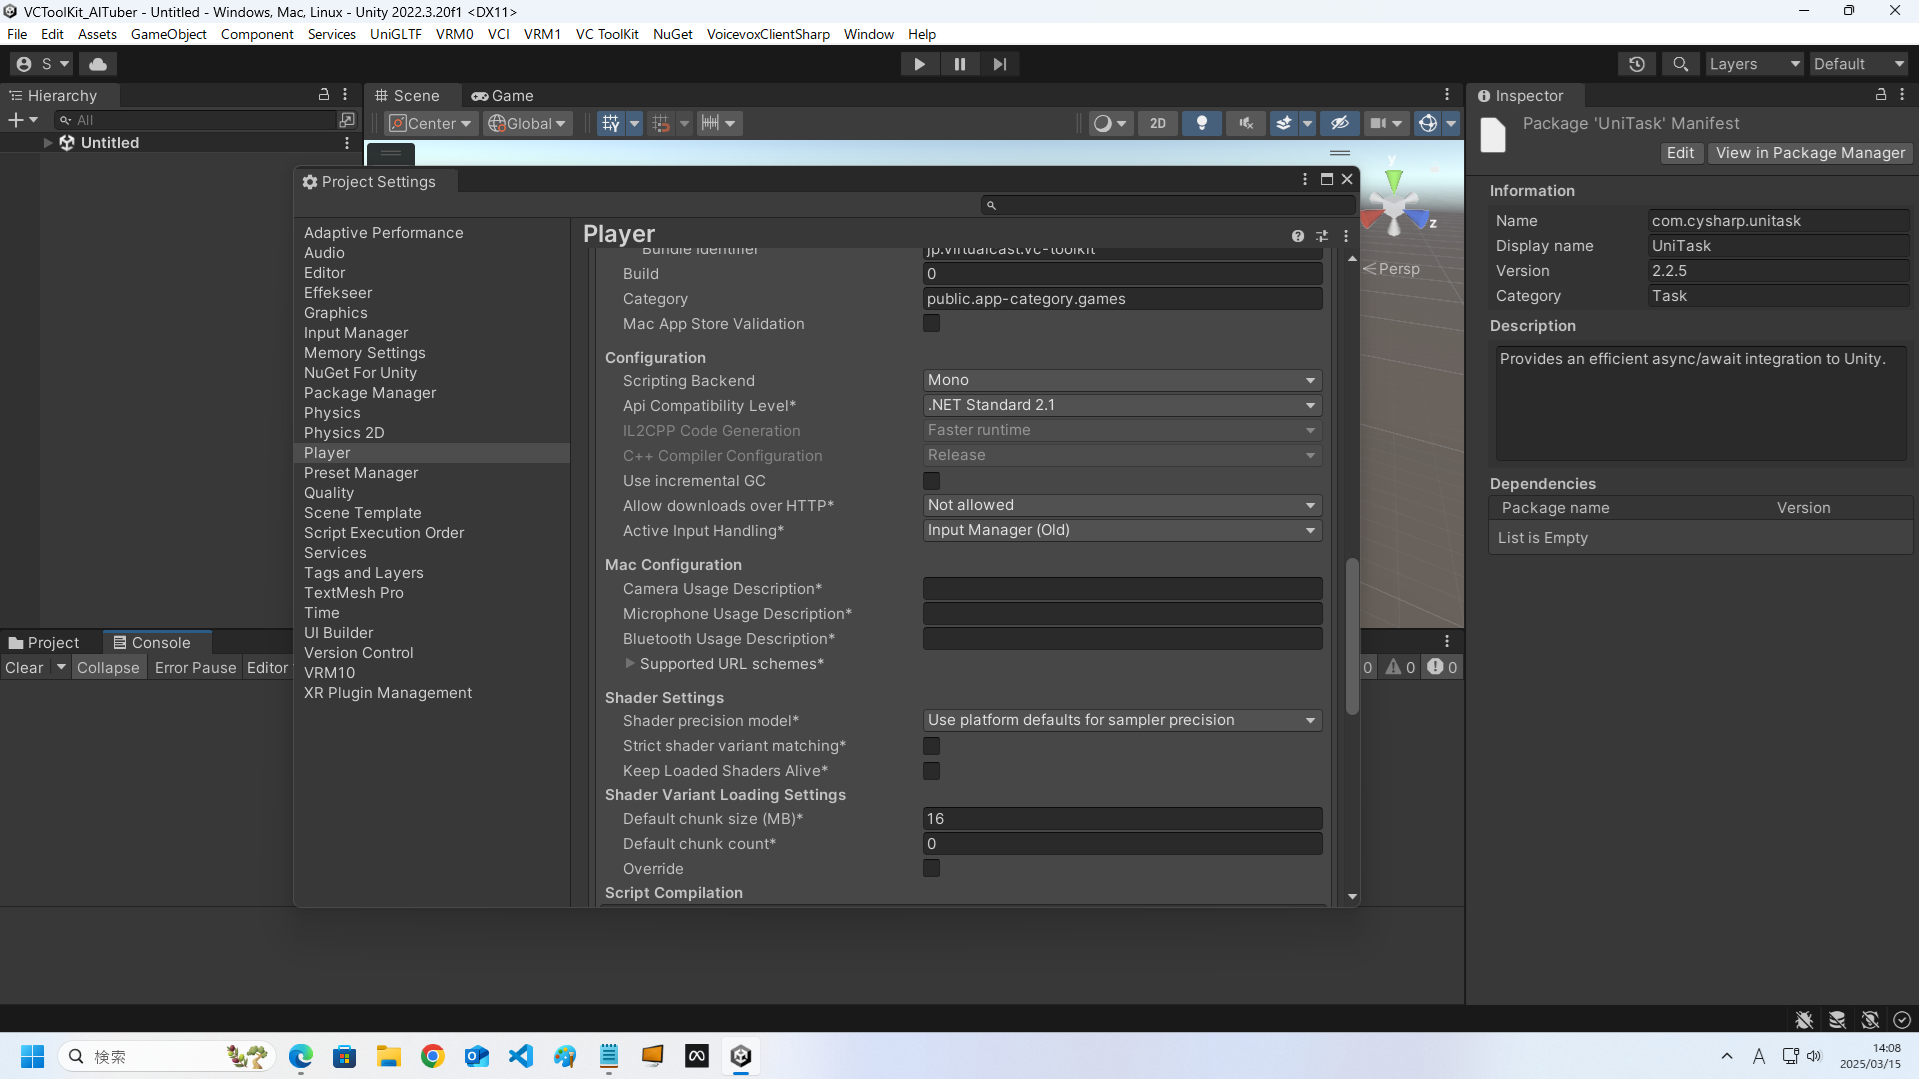Open Visual Studio Code from taskbar

click(x=521, y=1056)
